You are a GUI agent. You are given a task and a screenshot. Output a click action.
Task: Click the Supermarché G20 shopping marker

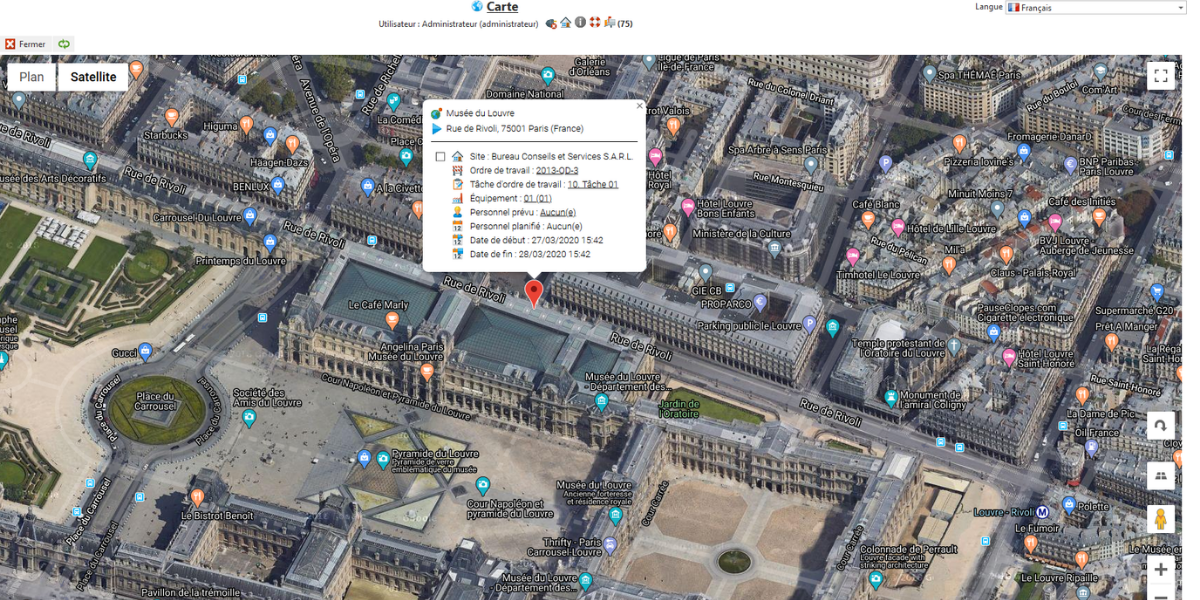click(x=1158, y=292)
